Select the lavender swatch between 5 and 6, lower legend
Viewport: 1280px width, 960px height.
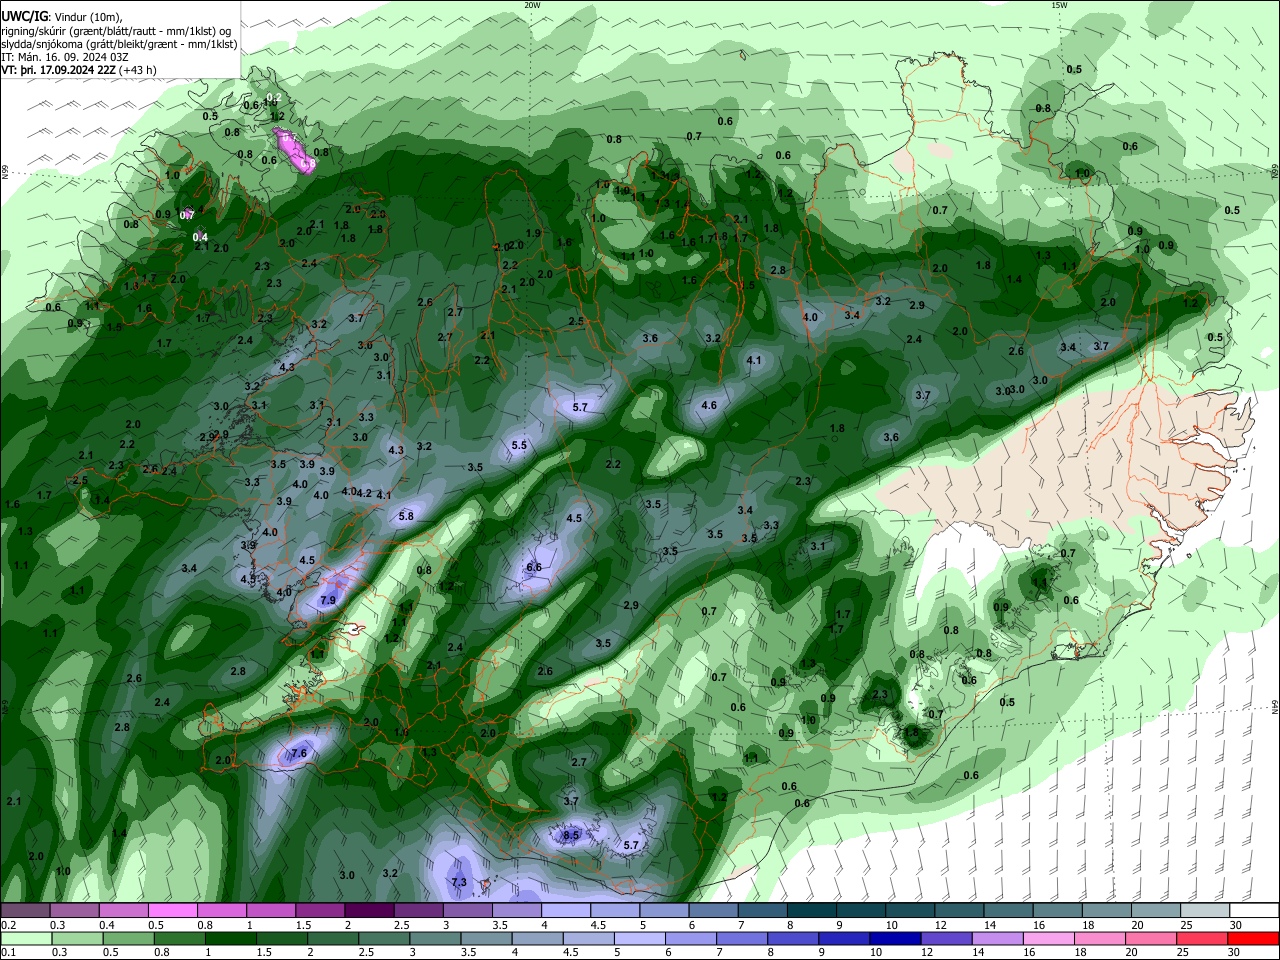(638, 938)
